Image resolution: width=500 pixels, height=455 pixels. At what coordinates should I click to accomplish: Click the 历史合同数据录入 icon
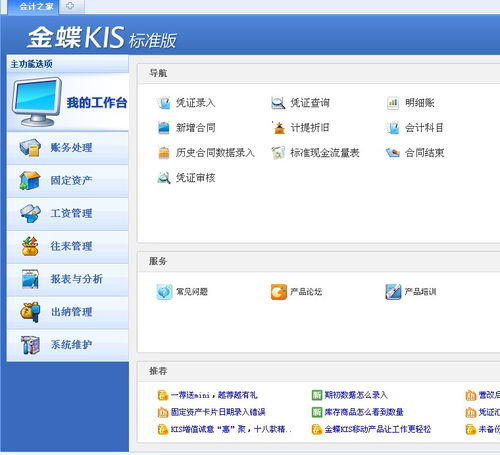point(163,153)
